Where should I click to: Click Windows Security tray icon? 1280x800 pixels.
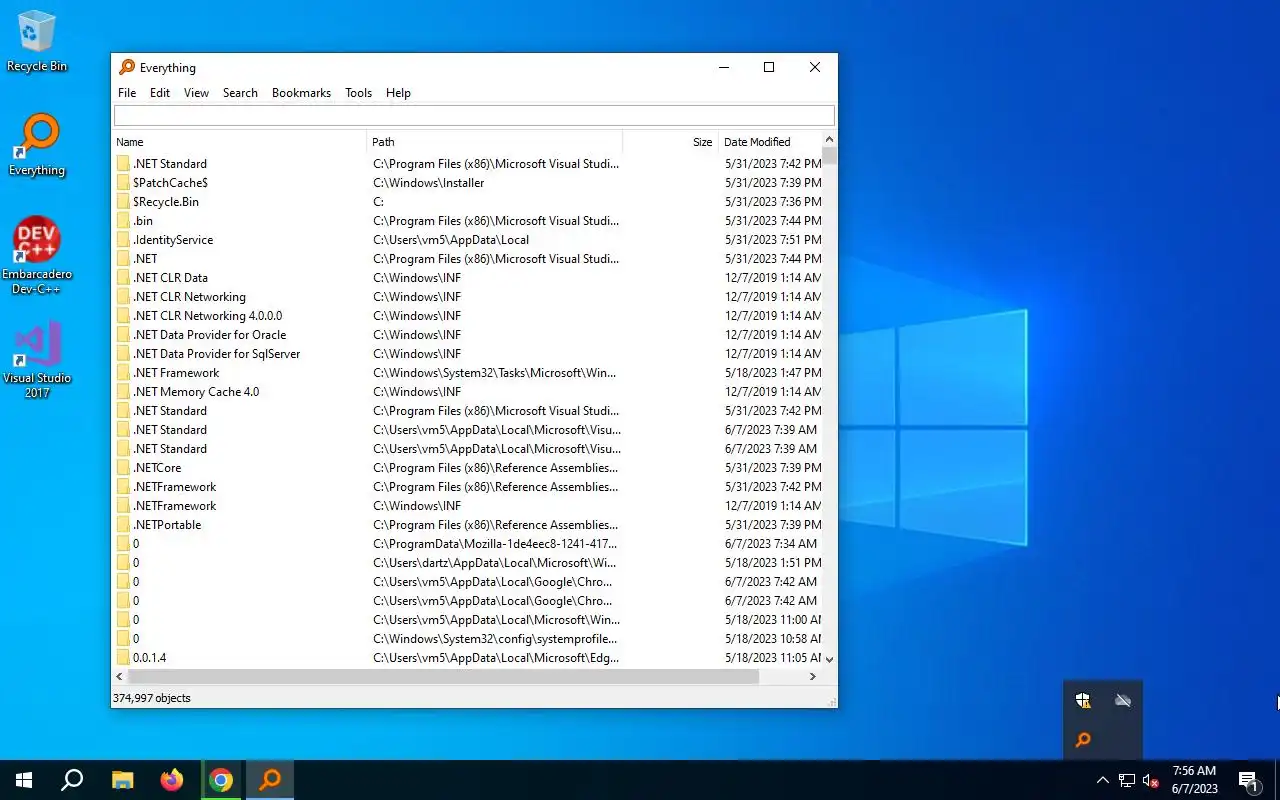1083,701
